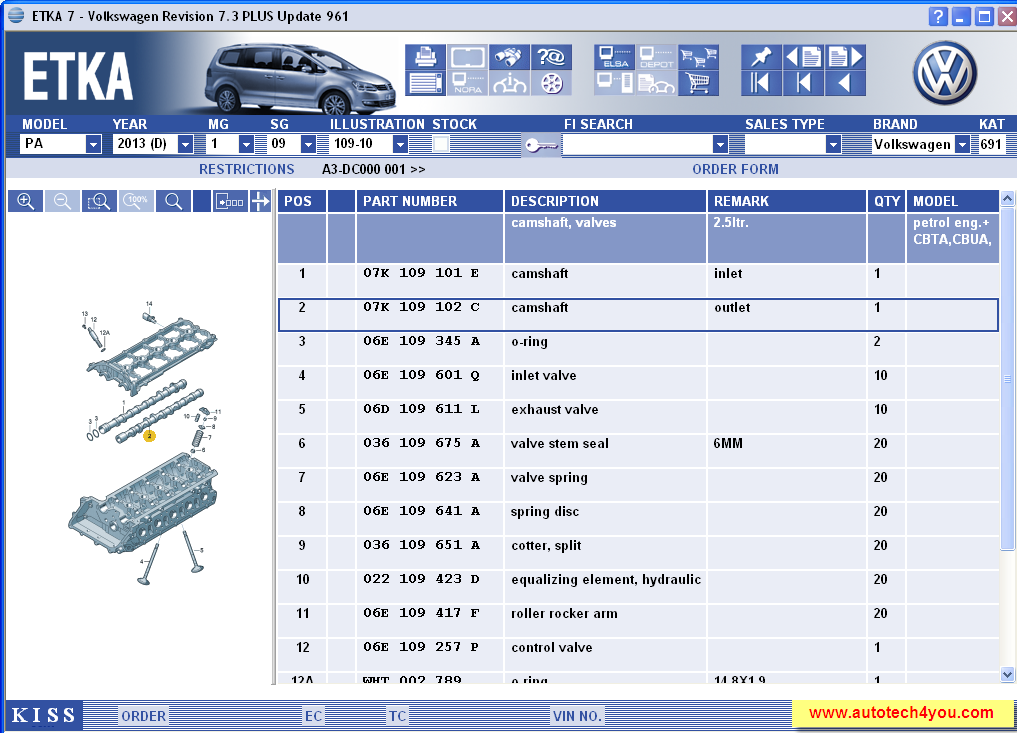The height and width of the screenshot is (733, 1017).
Task: Go to previous page document icon
Action: coord(803,57)
